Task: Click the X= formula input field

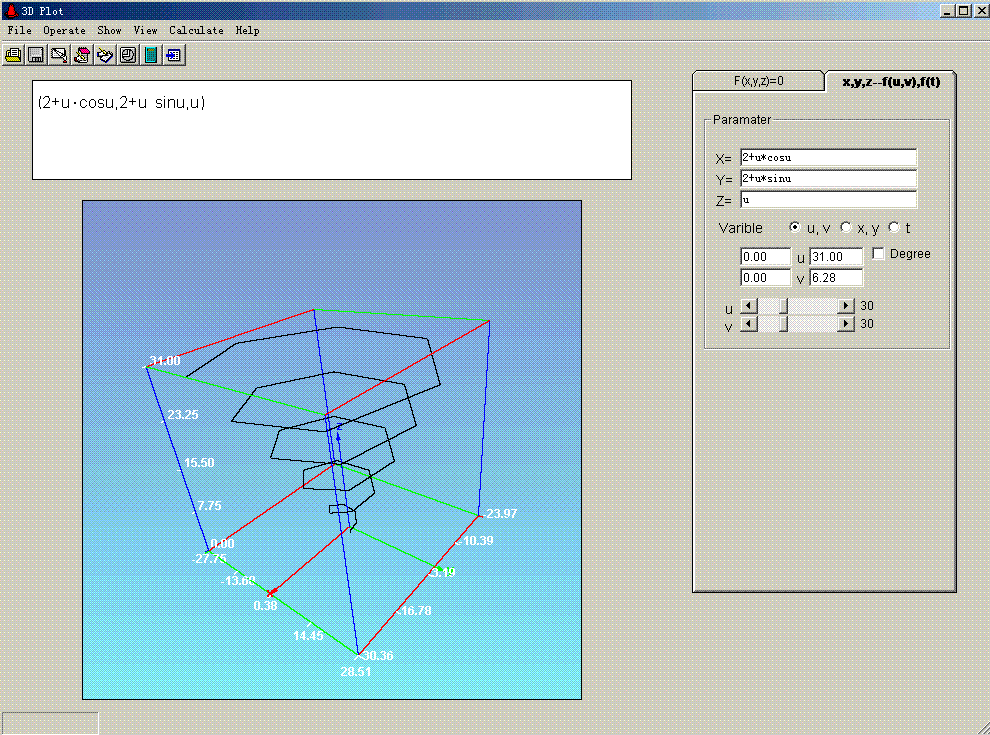Action: point(828,157)
